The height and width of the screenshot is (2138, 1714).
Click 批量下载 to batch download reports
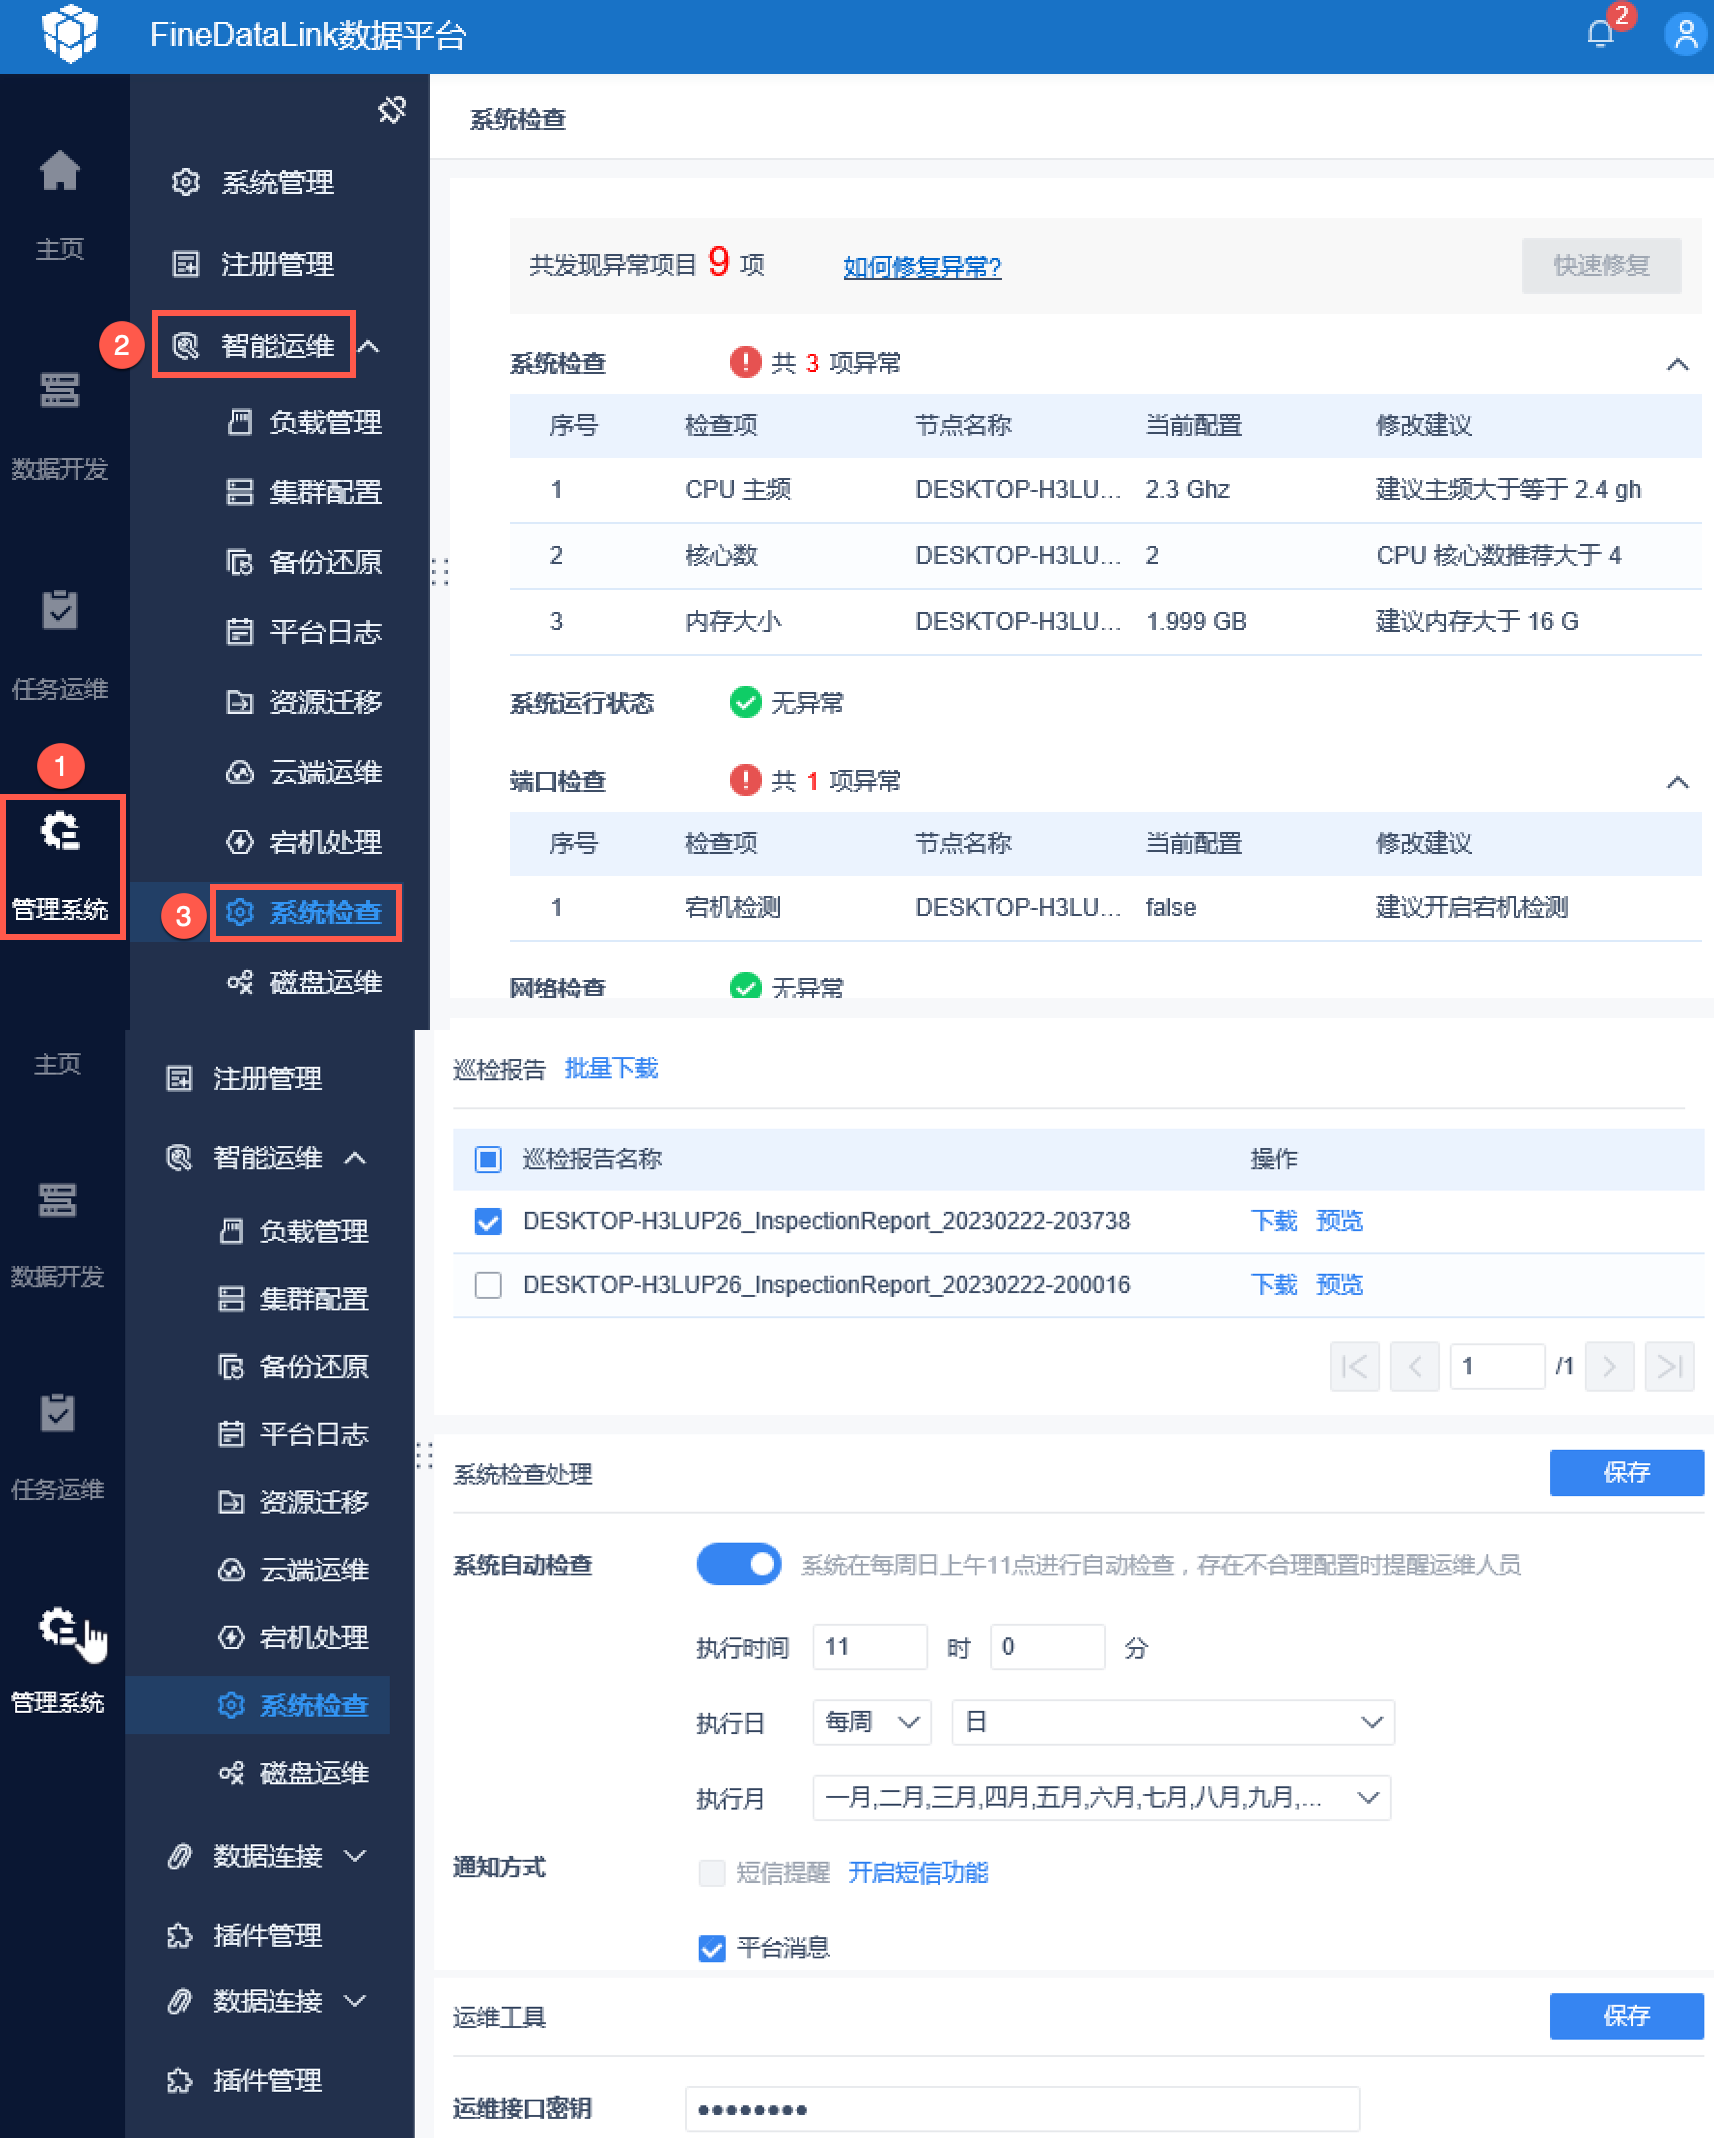pyautogui.click(x=611, y=1068)
